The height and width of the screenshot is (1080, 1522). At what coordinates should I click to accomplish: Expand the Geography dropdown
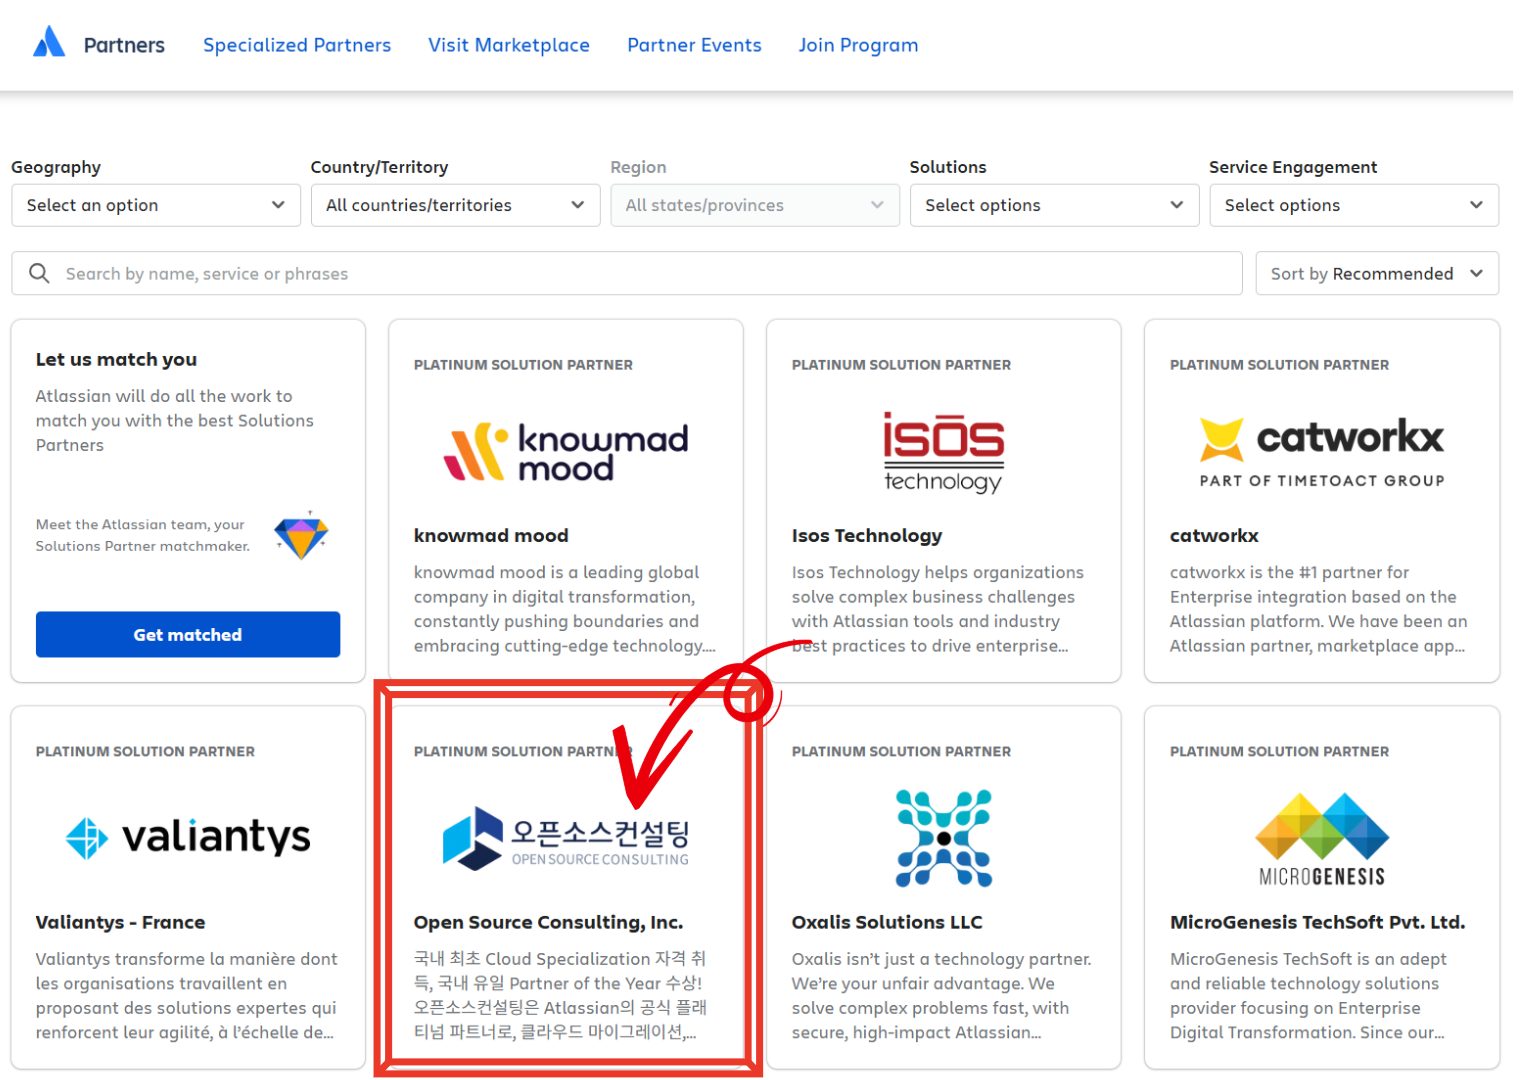[x=156, y=205]
